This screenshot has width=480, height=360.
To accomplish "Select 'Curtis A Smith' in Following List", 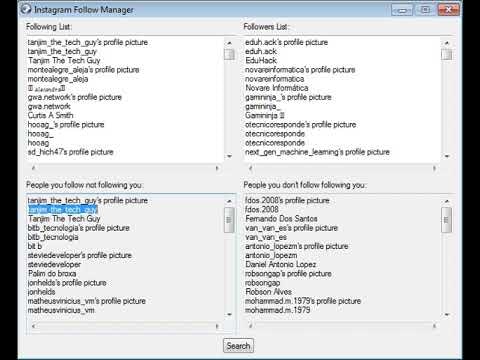I will coord(51,115).
